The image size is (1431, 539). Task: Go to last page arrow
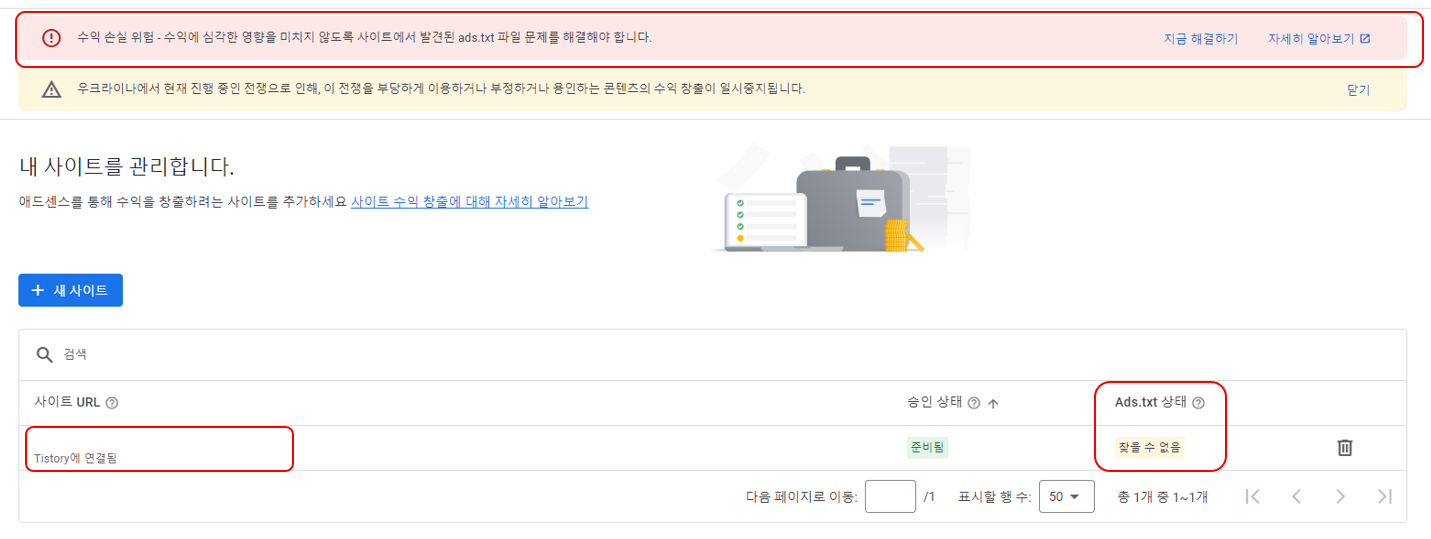point(1385,496)
